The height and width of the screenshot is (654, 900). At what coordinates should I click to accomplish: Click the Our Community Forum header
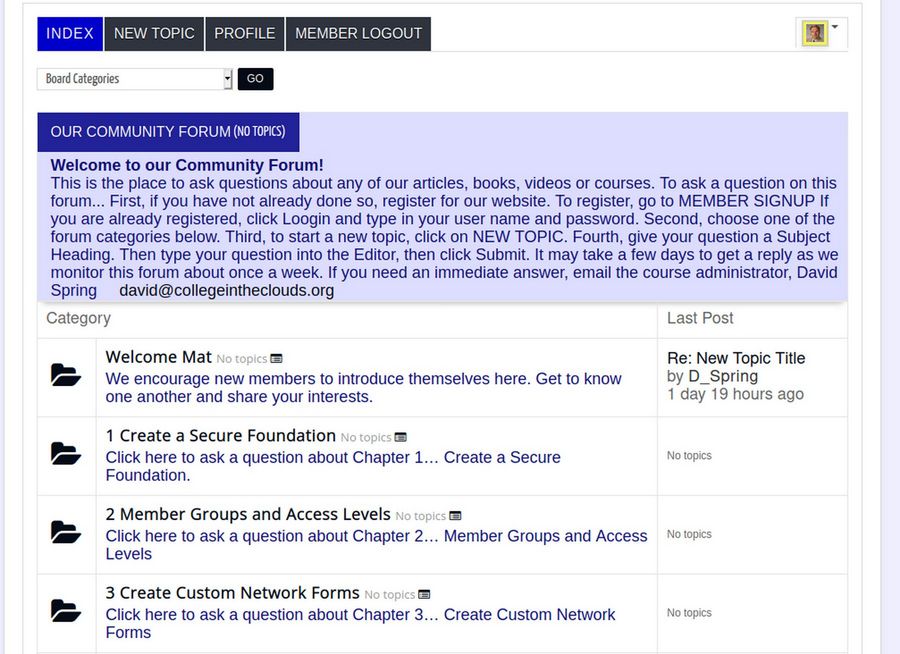(167, 132)
